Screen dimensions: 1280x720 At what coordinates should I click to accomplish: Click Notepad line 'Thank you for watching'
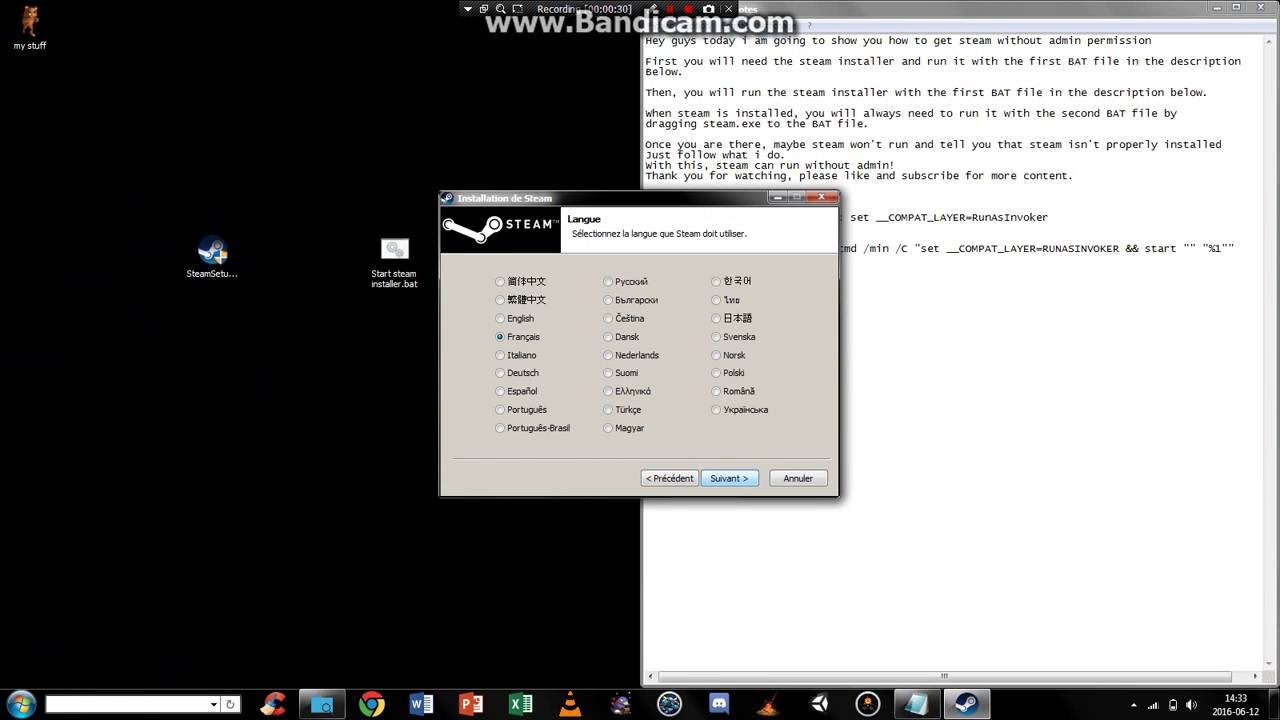pyautogui.click(x=859, y=176)
